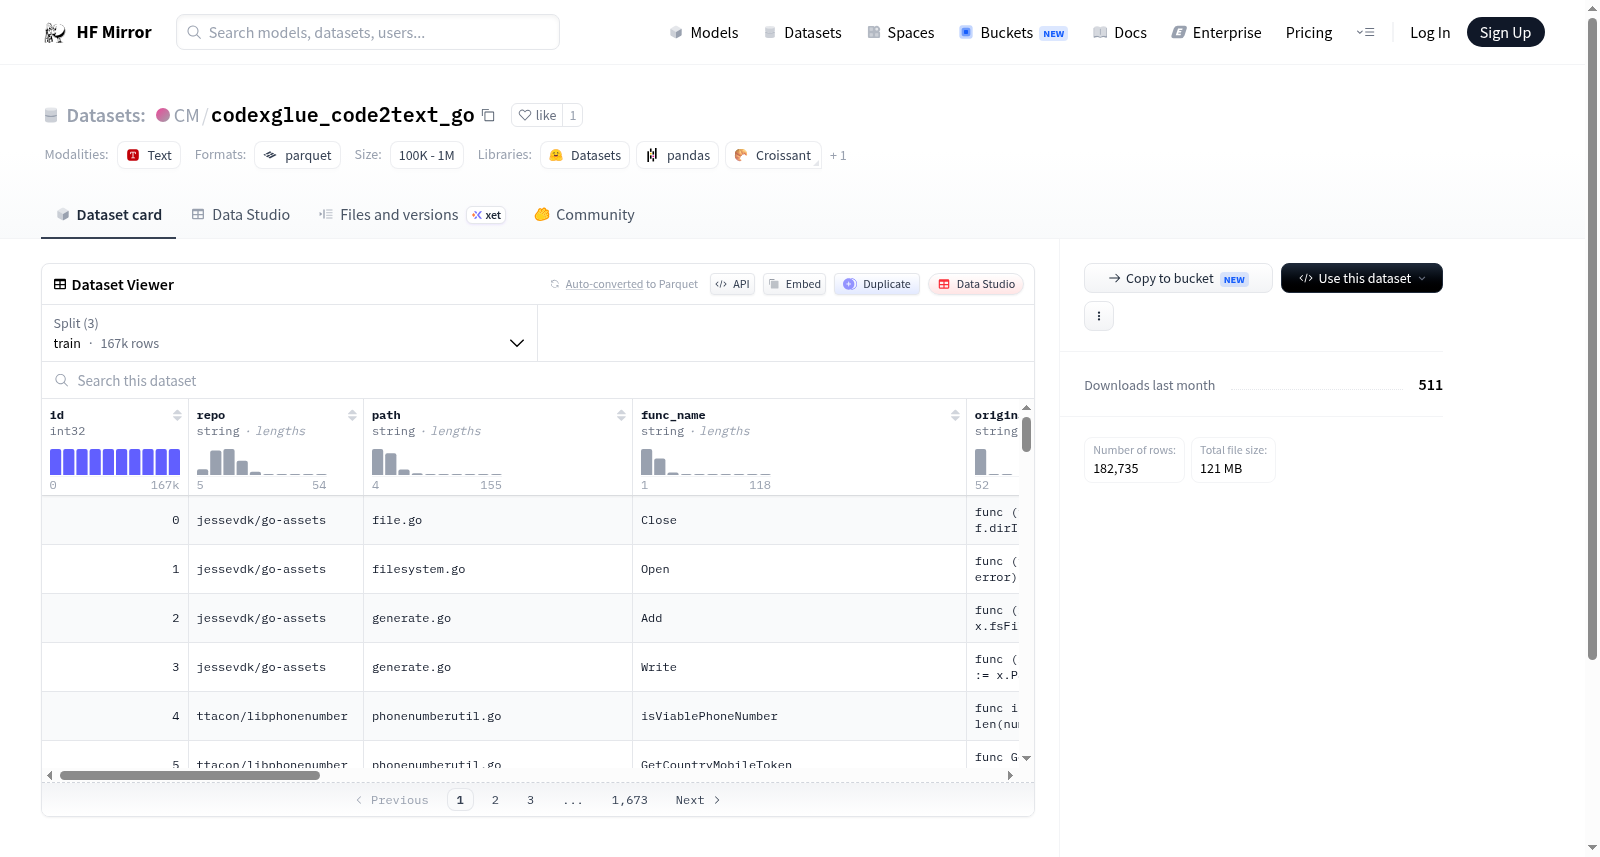This screenshot has width=1600, height=857.
Task: Click the cell 'filesystem.go'
Action: 498,569
